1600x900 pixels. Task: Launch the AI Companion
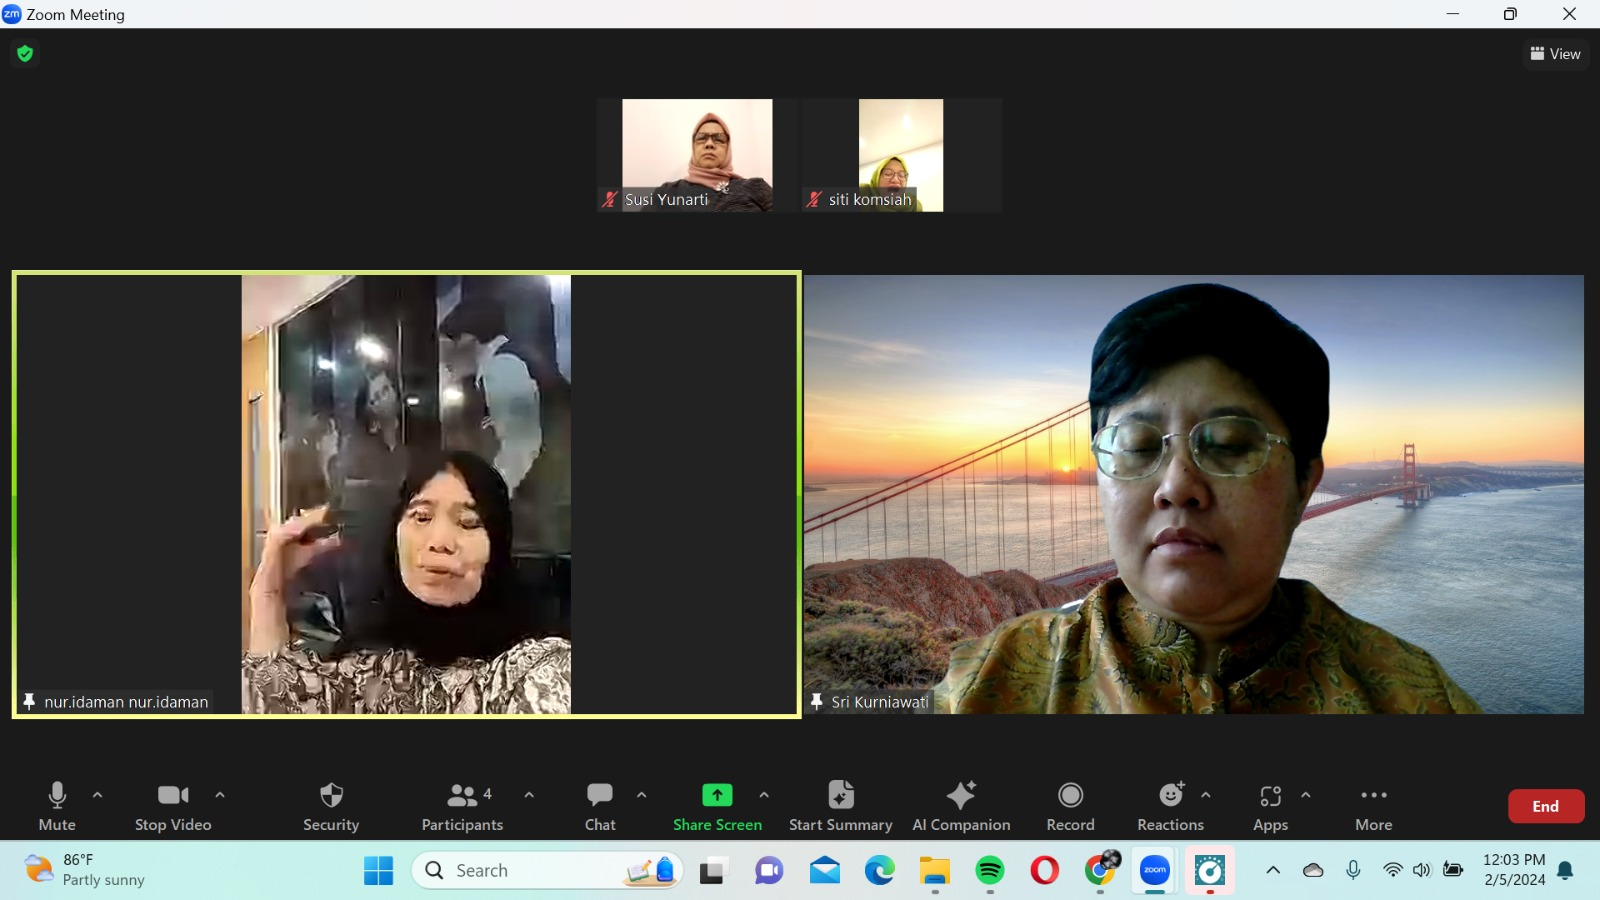click(961, 806)
